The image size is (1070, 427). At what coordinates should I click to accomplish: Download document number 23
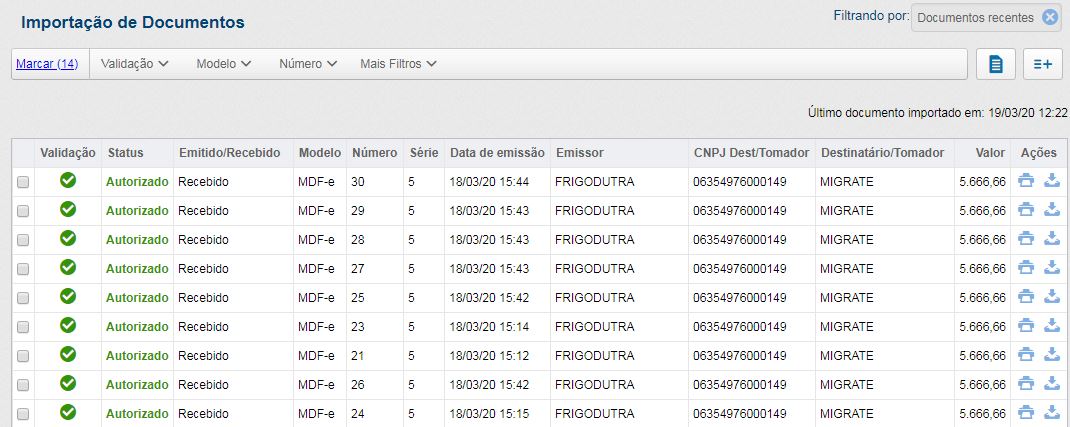[1051, 326]
